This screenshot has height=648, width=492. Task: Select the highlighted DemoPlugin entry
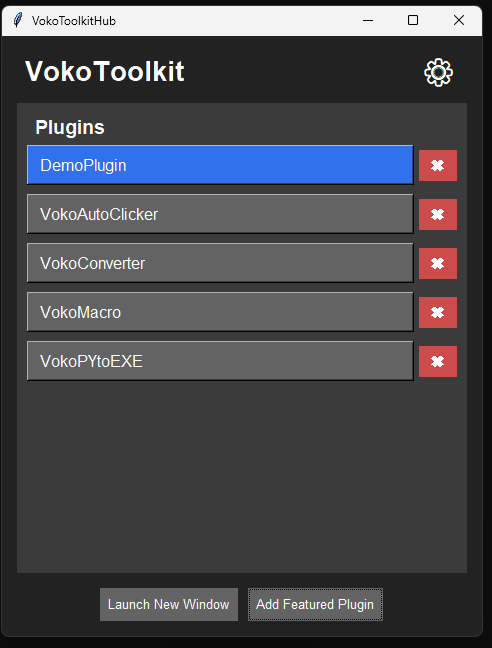click(x=220, y=165)
